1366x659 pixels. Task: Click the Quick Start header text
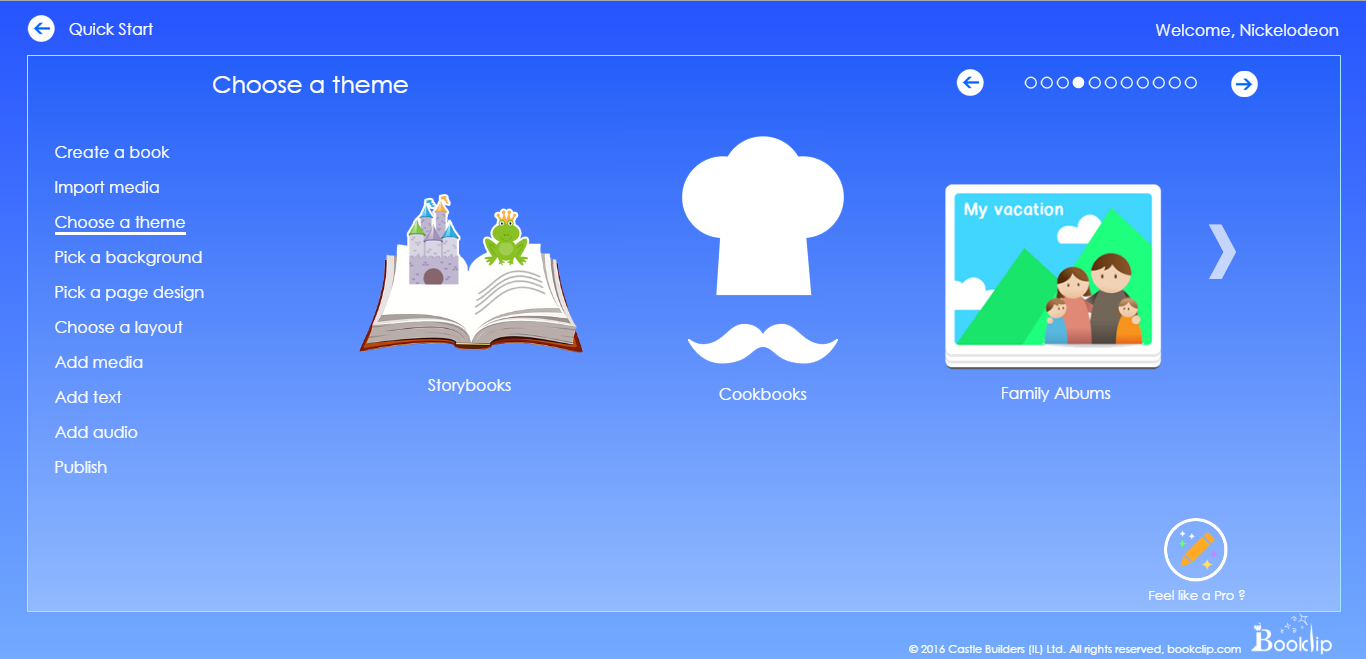click(x=111, y=29)
